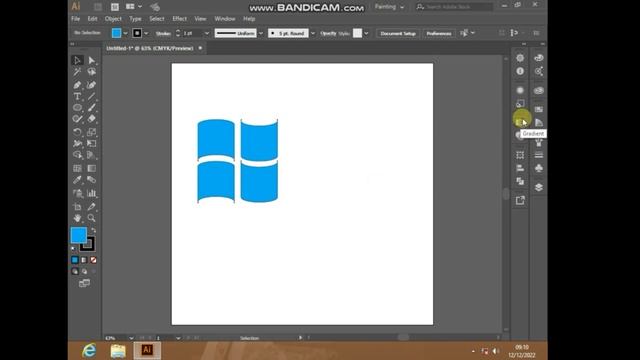Select the Zoom magnifier tool
640x360 pixels.
coord(91,218)
